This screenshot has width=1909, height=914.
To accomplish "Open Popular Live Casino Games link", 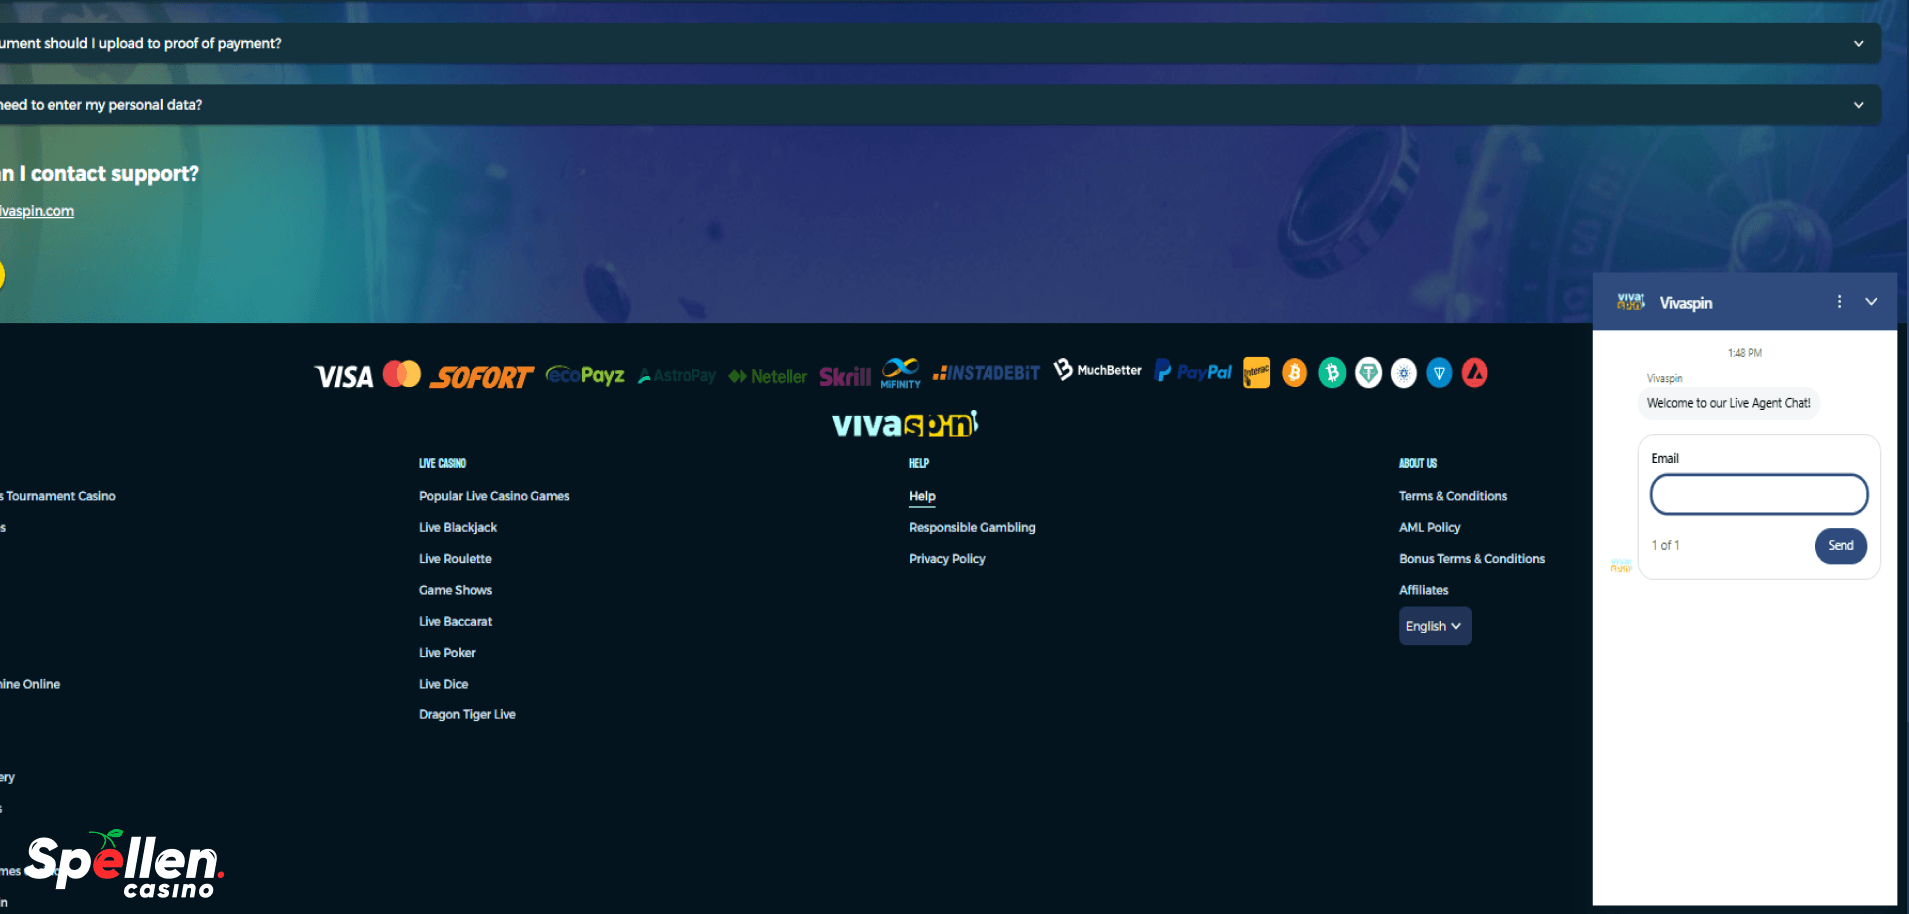I will pos(494,496).
